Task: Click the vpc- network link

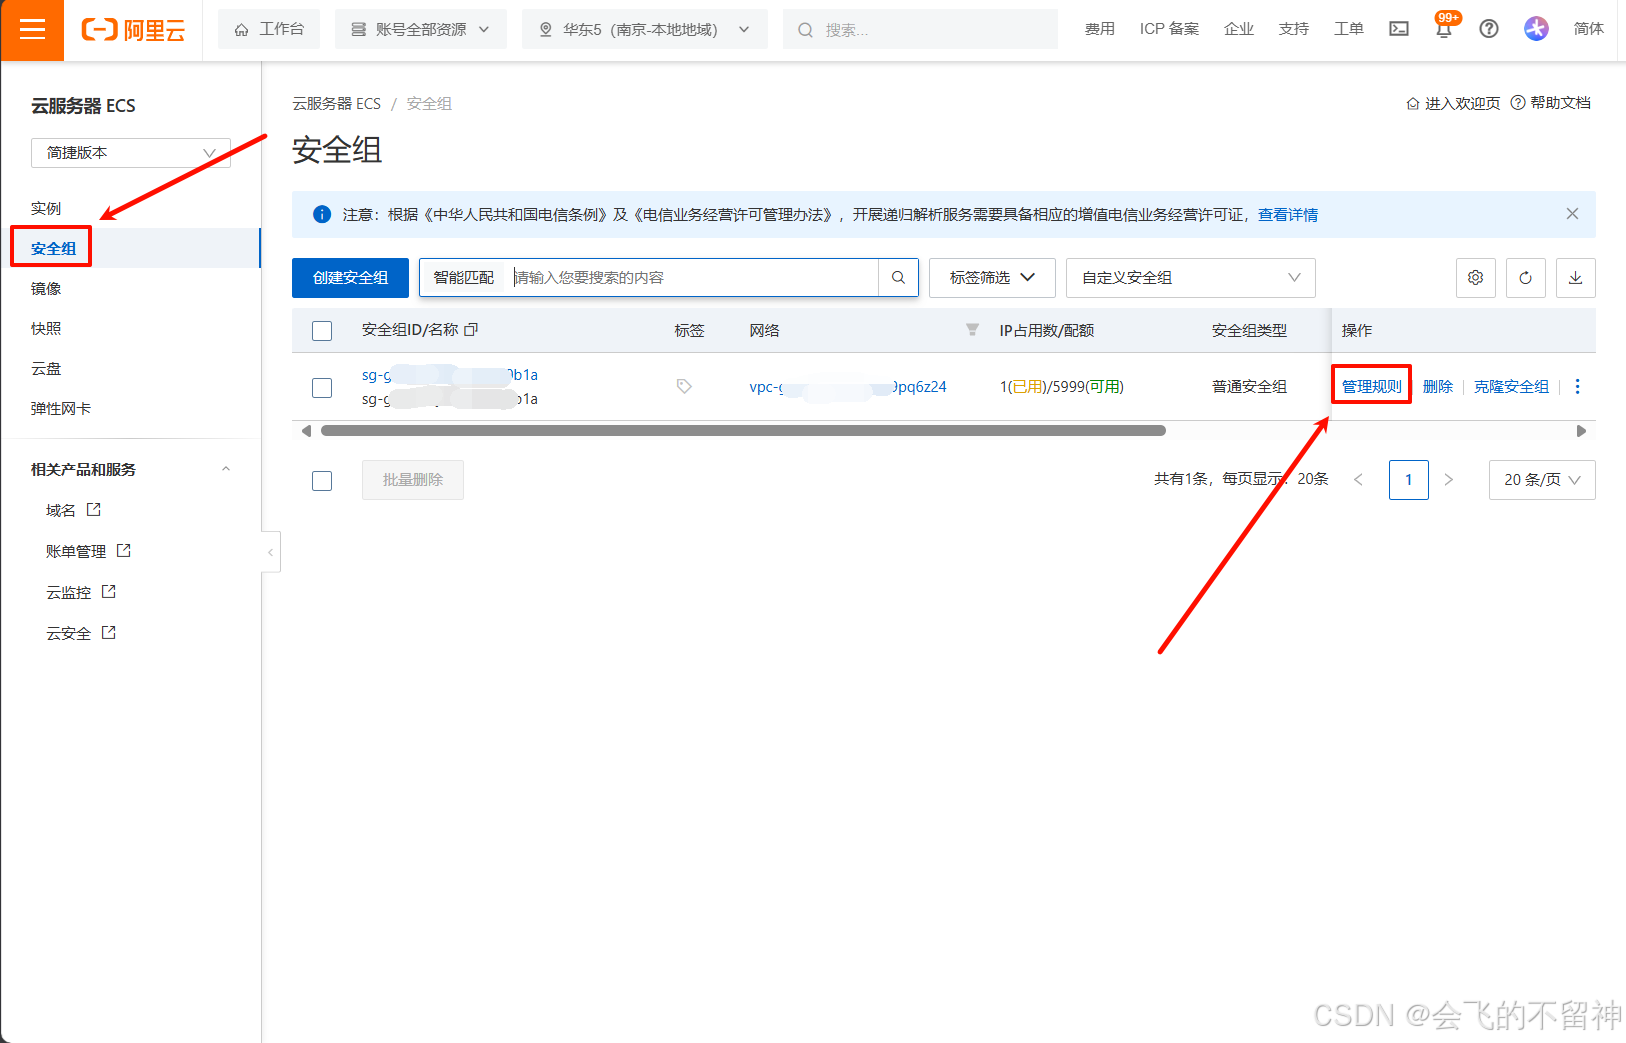Action: click(x=848, y=387)
